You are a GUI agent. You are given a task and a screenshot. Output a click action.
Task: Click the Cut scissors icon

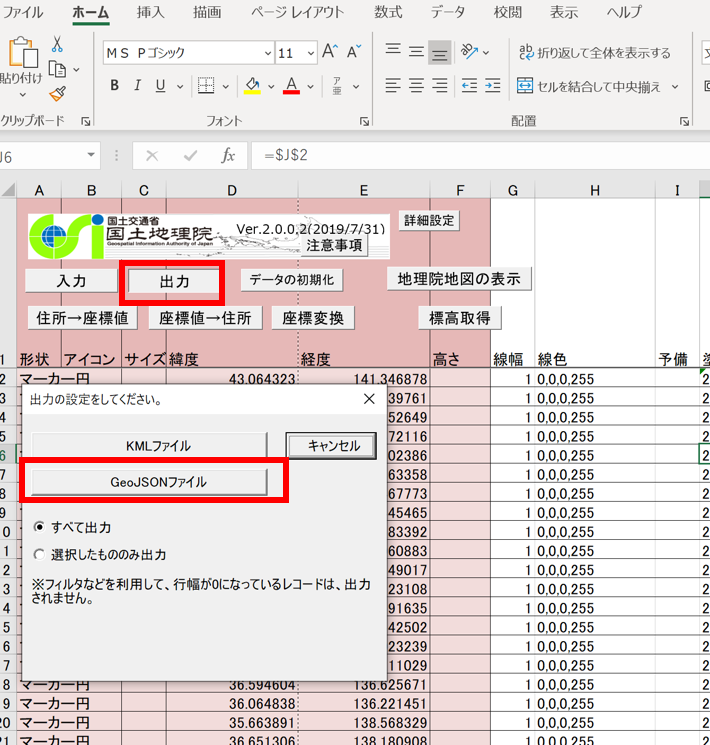tap(57, 44)
